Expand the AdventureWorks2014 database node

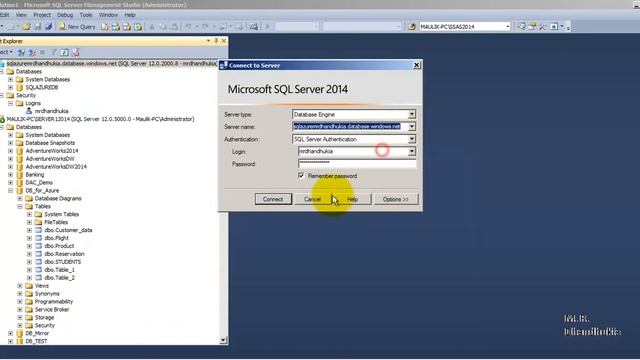[x=11, y=151]
